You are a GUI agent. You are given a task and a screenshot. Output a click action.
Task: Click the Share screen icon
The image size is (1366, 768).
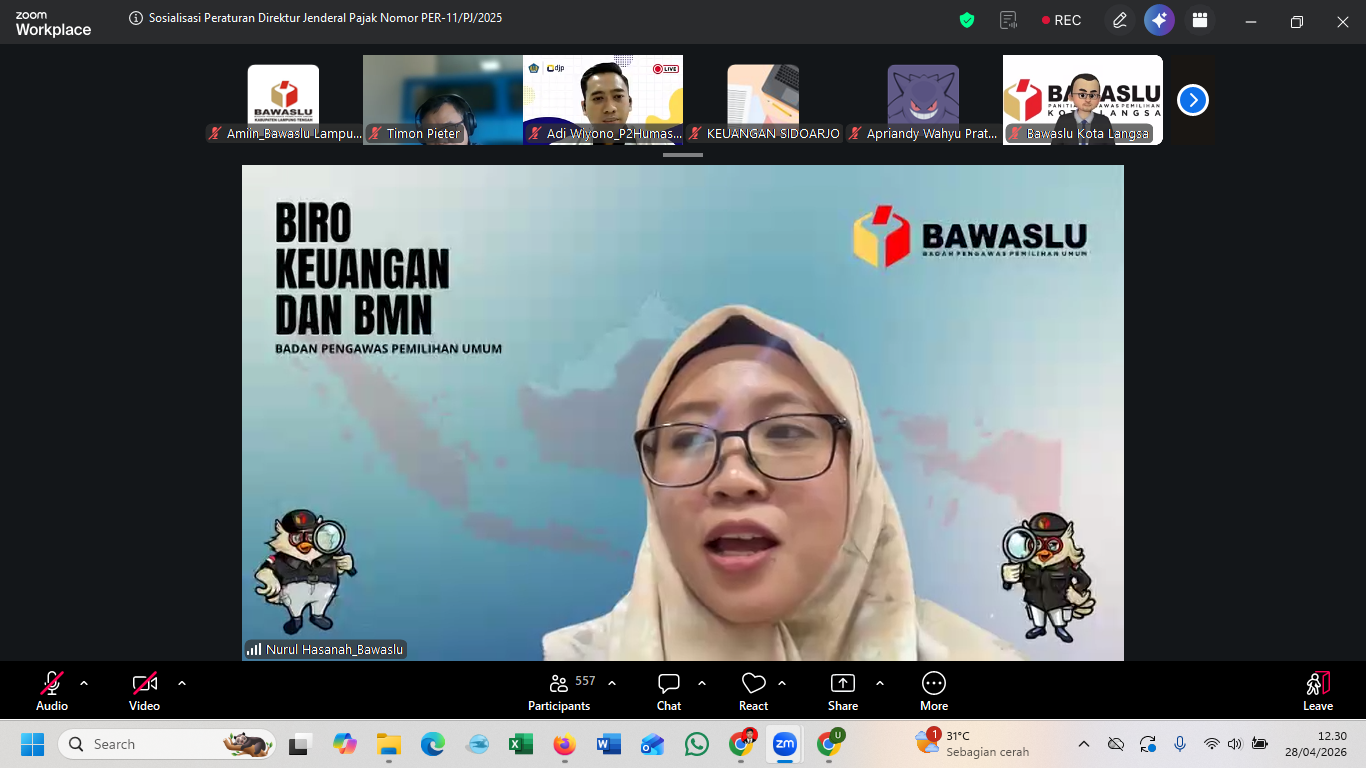pyautogui.click(x=842, y=691)
